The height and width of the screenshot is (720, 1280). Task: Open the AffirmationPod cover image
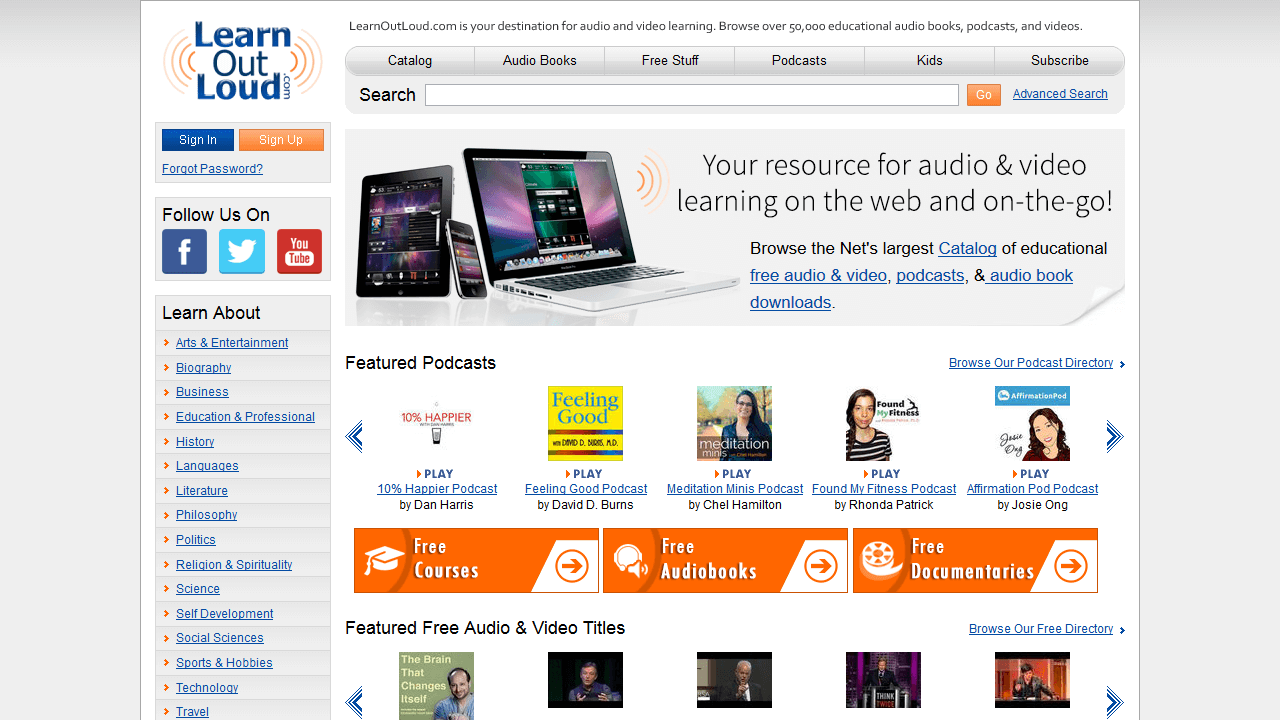pos(1032,424)
